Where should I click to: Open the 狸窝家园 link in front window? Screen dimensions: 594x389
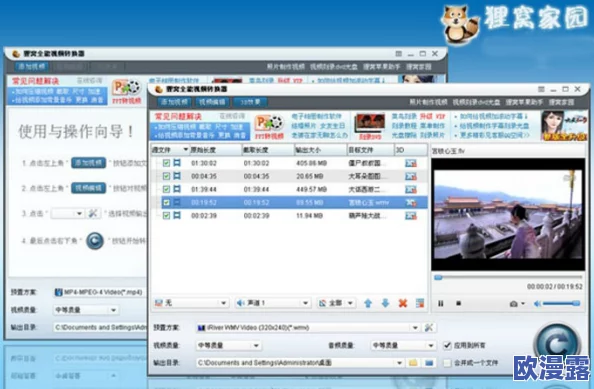coord(561,102)
